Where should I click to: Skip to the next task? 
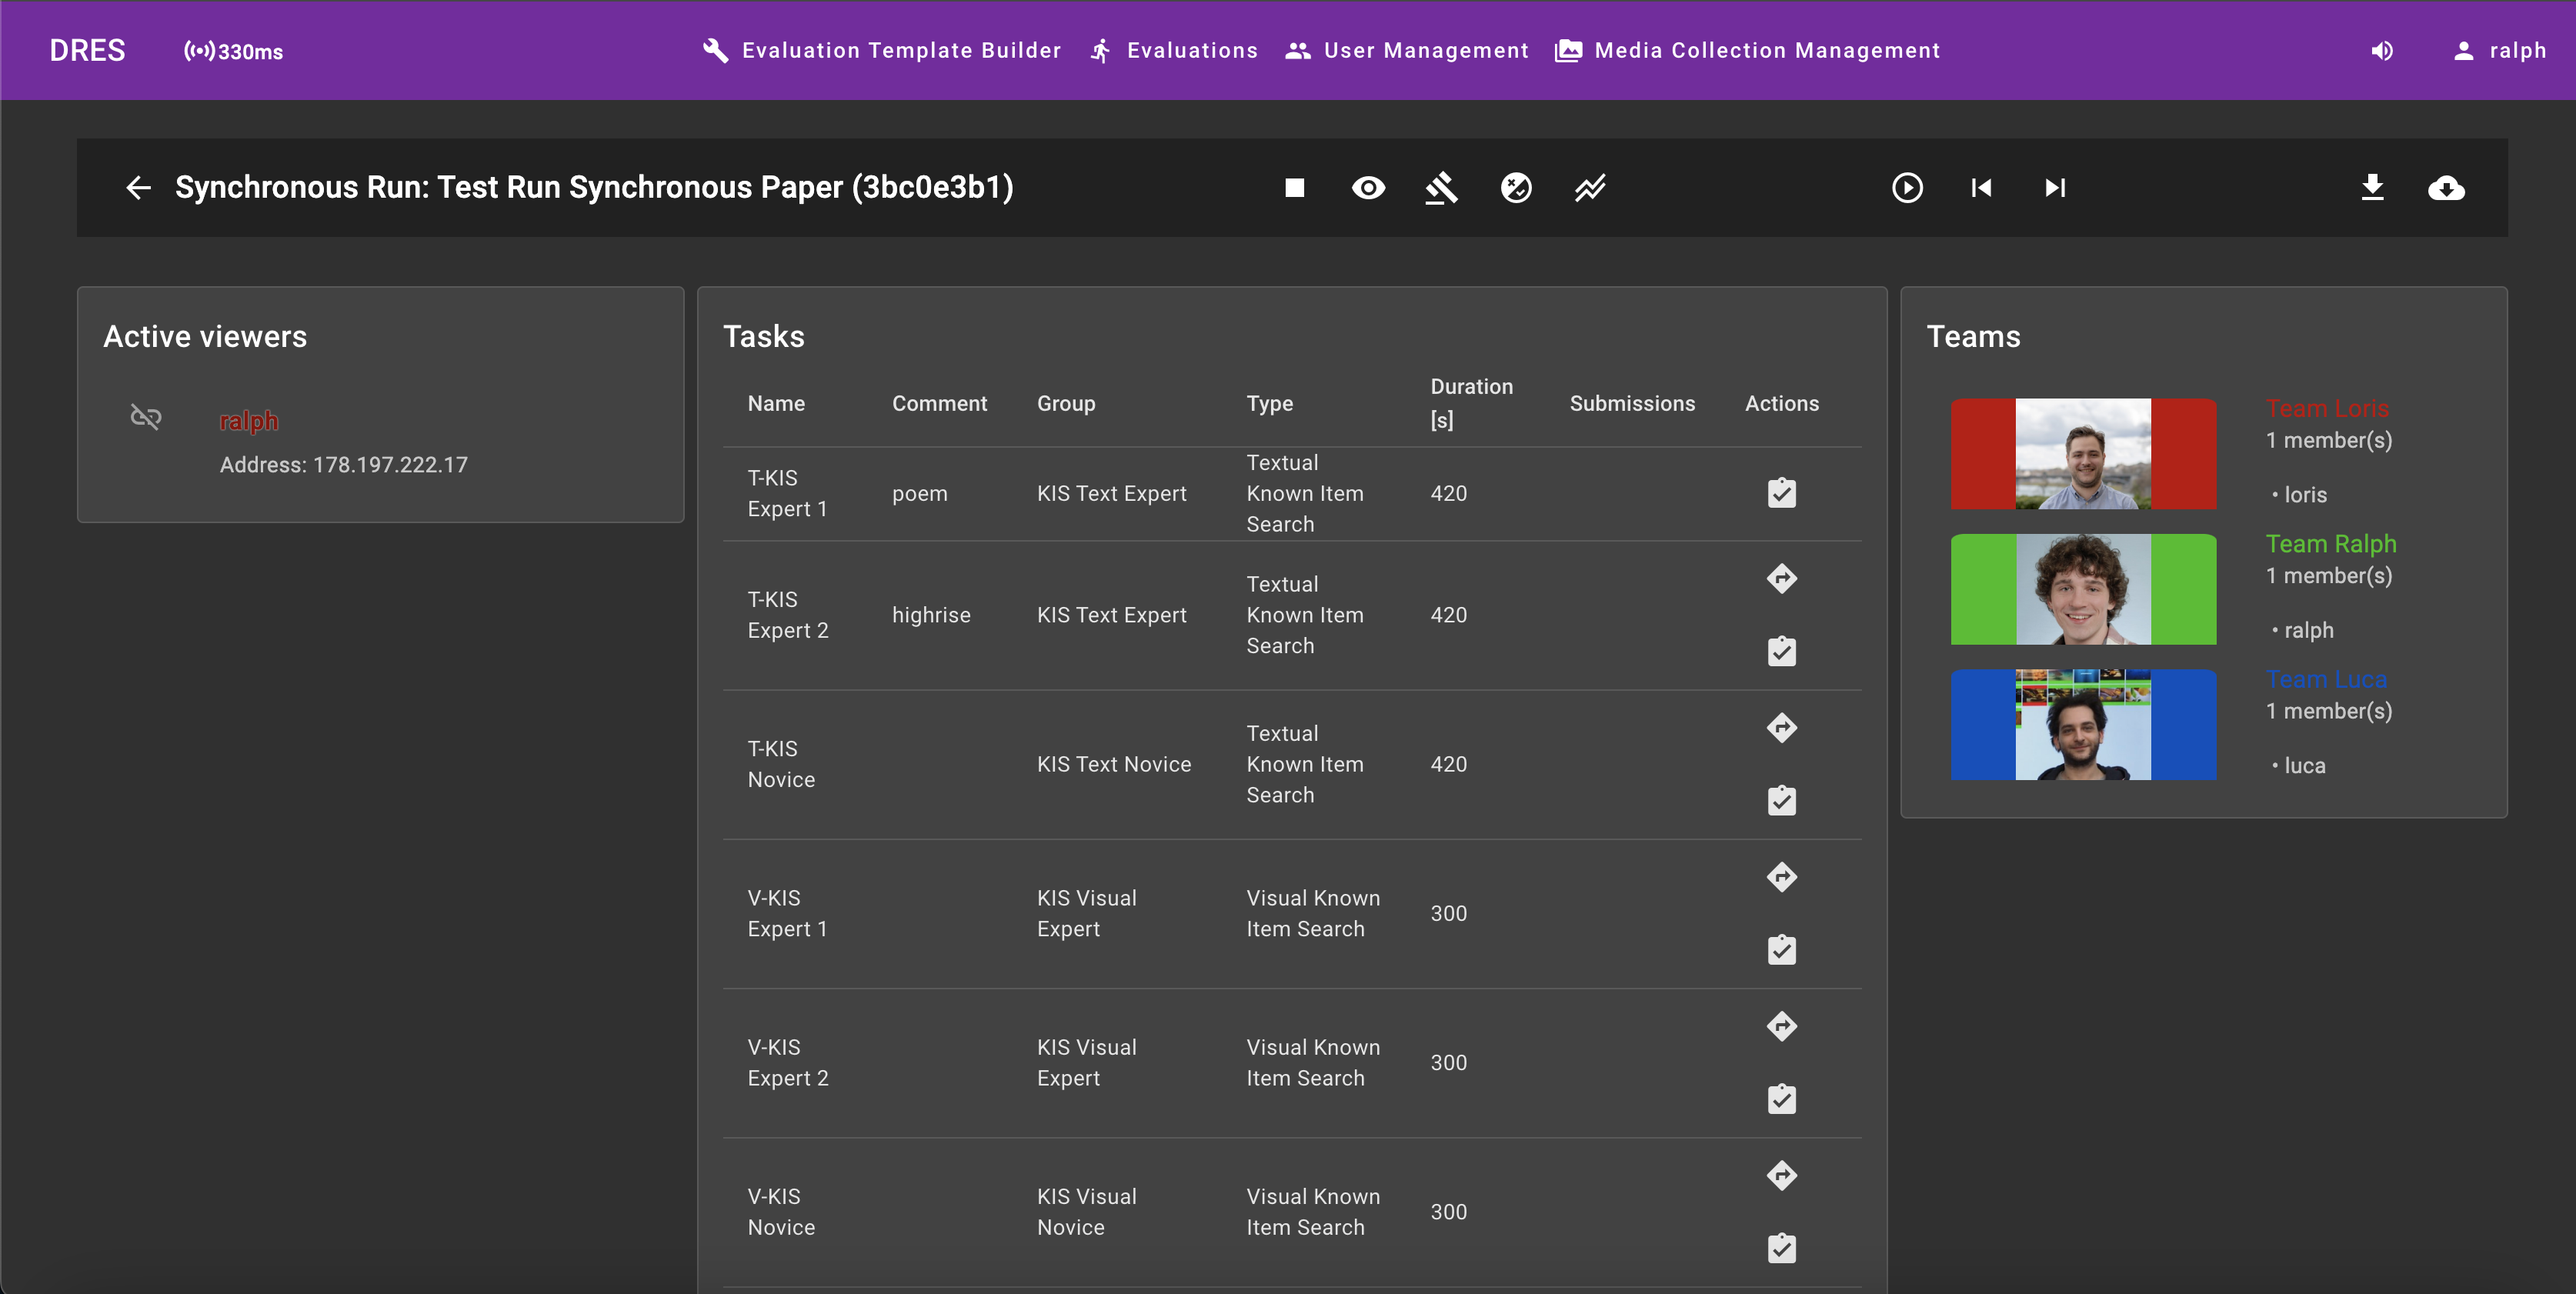(x=2055, y=188)
